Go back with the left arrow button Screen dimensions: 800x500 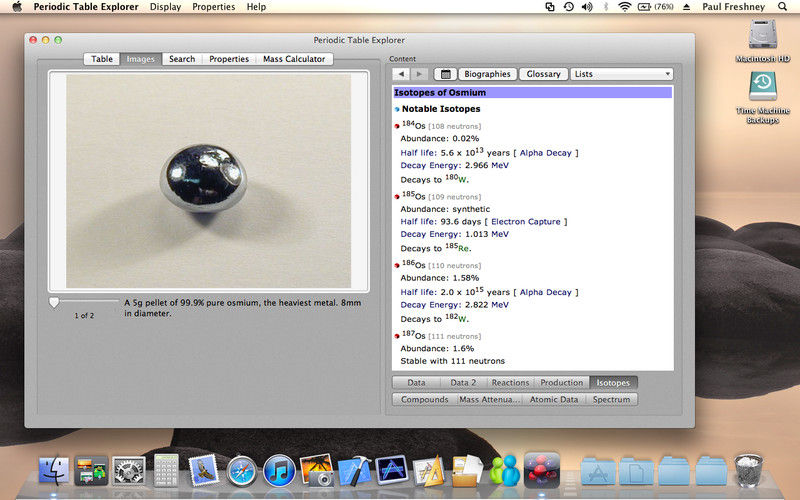coord(402,74)
